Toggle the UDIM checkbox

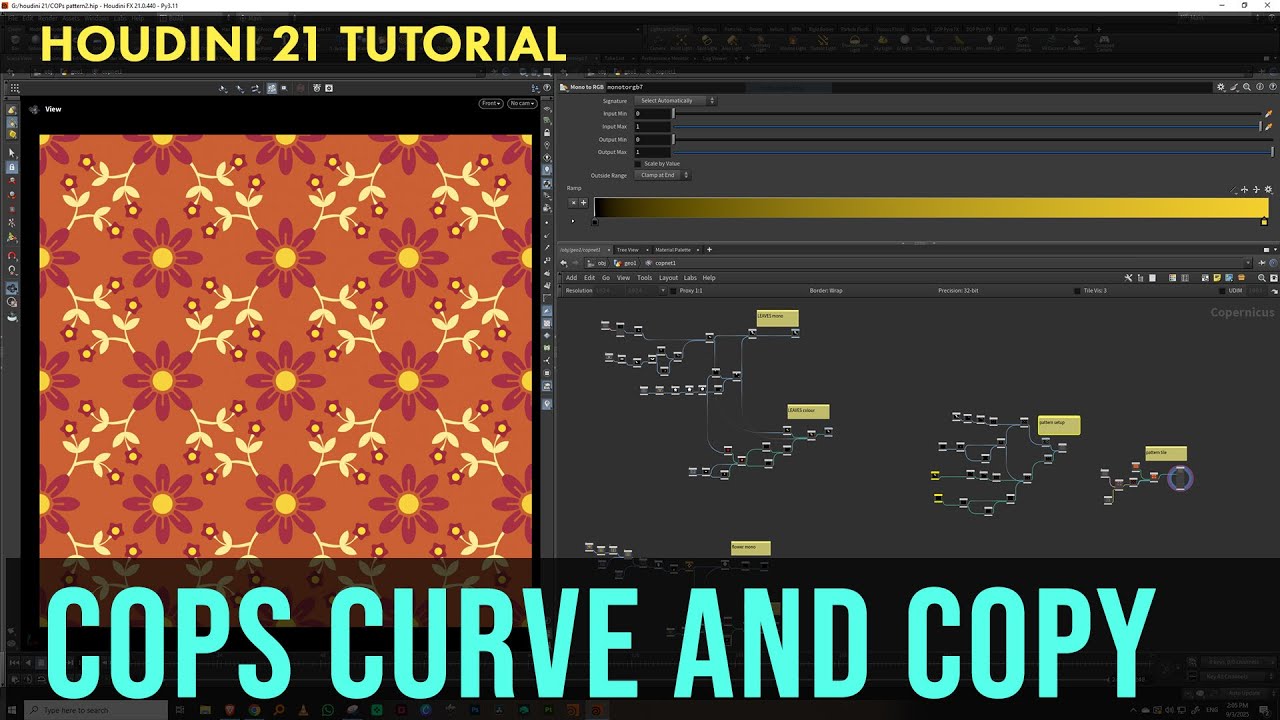[x=1222, y=291]
